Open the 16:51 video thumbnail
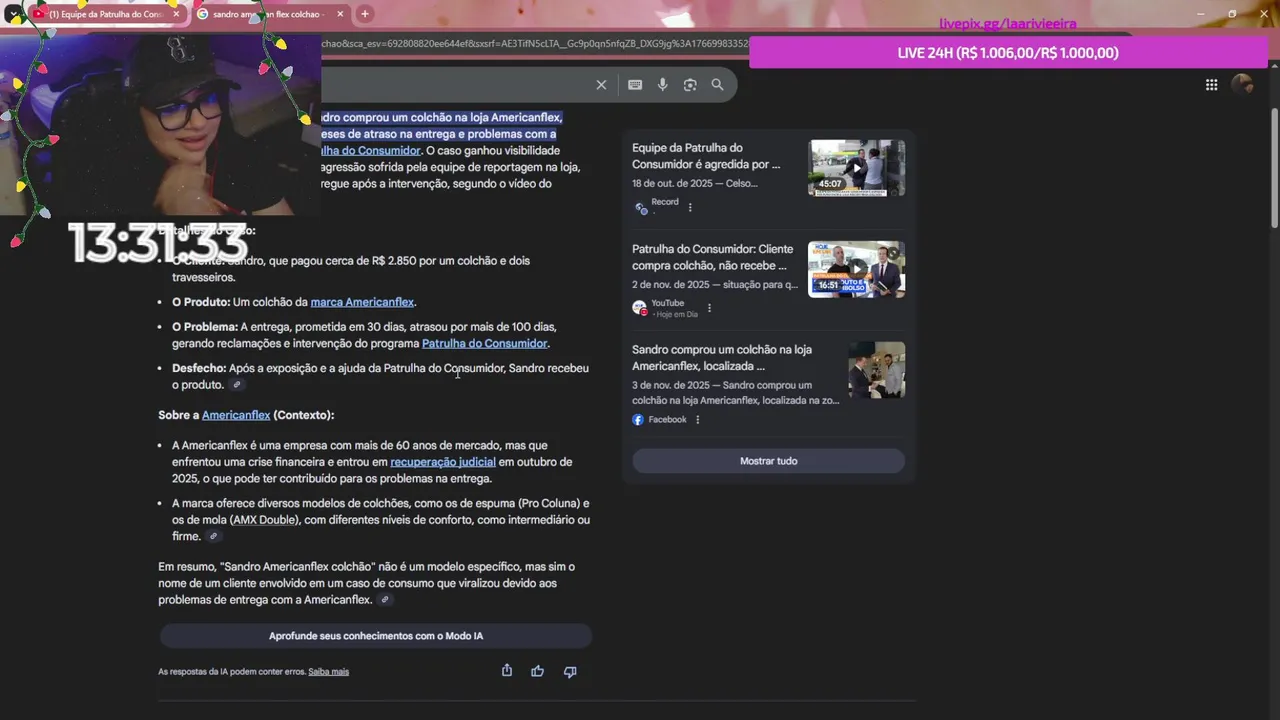Image resolution: width=1280 pixels, height=720 pixels. (856, 269)
